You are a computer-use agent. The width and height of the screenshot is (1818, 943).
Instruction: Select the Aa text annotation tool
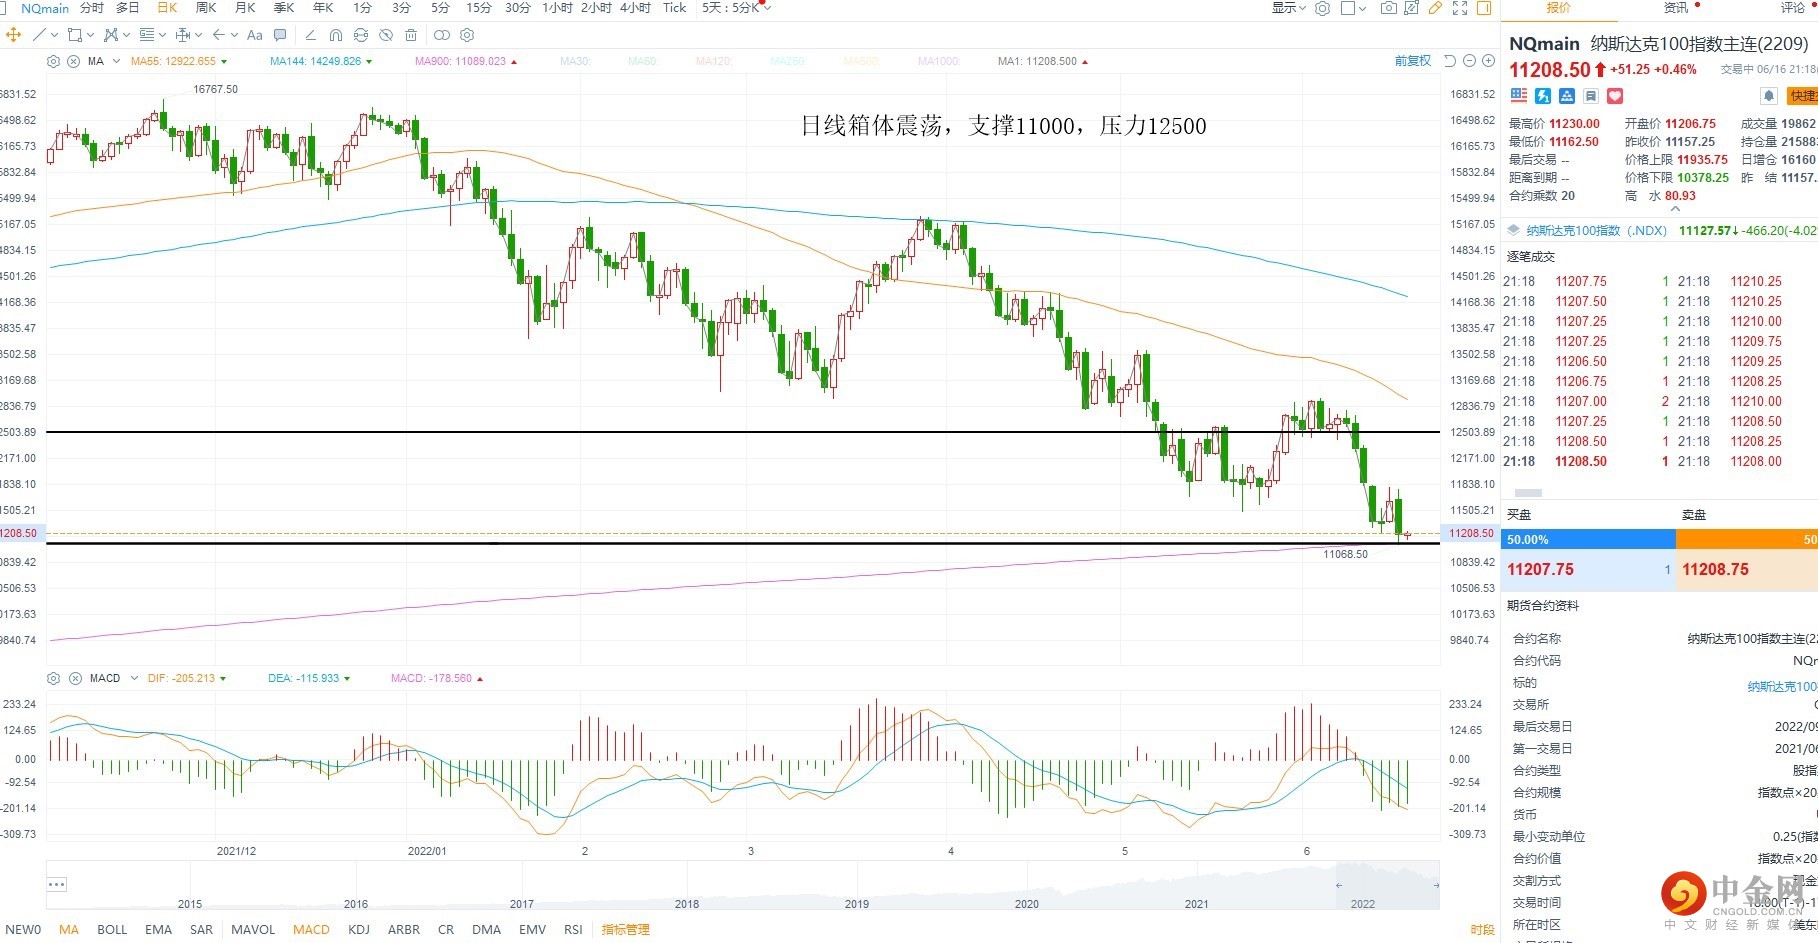tap(254, 35)
